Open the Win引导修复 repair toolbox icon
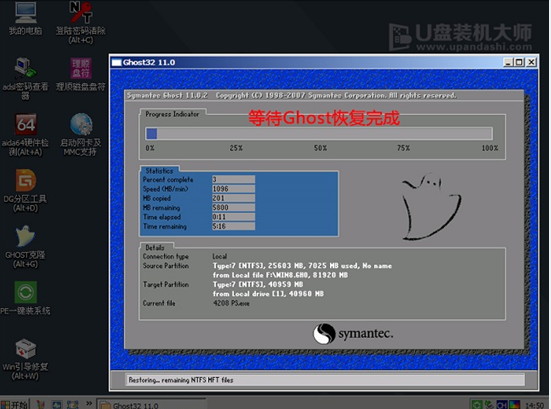Viewport: 551px width, 409px height. coord(25,359)
